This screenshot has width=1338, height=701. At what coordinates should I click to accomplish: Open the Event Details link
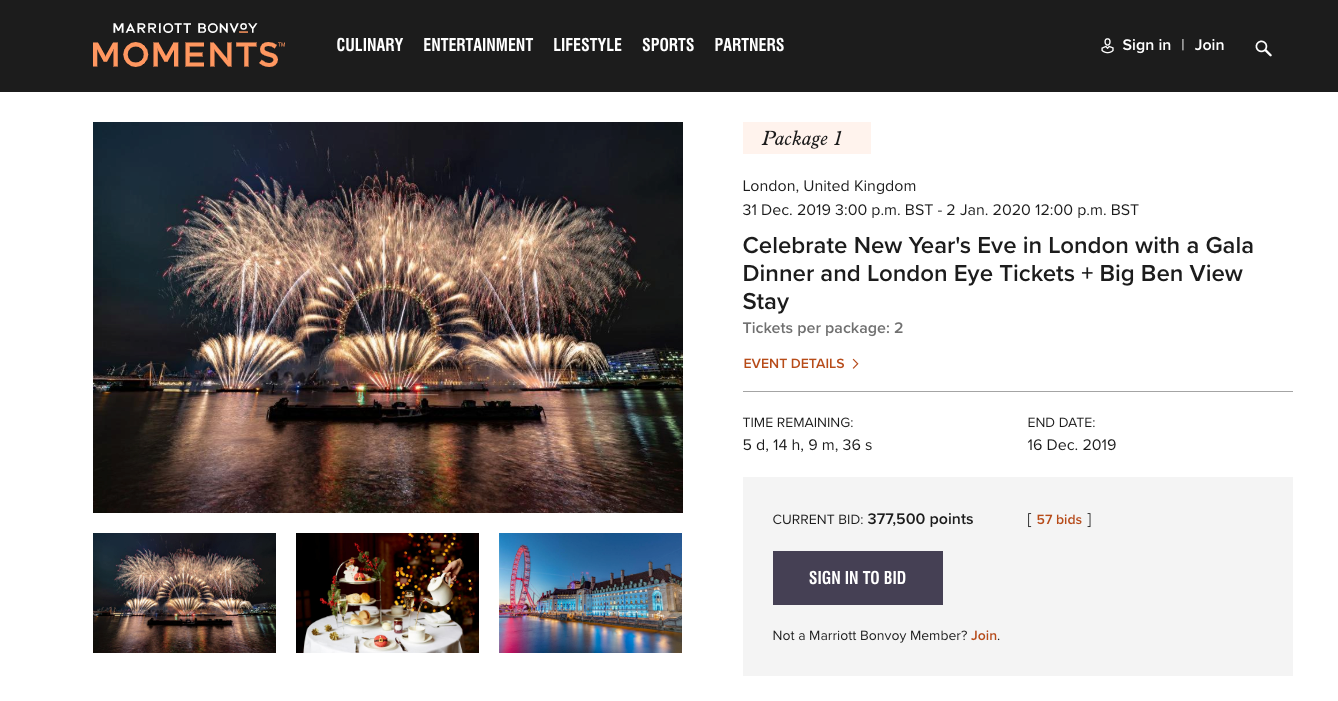794,364
